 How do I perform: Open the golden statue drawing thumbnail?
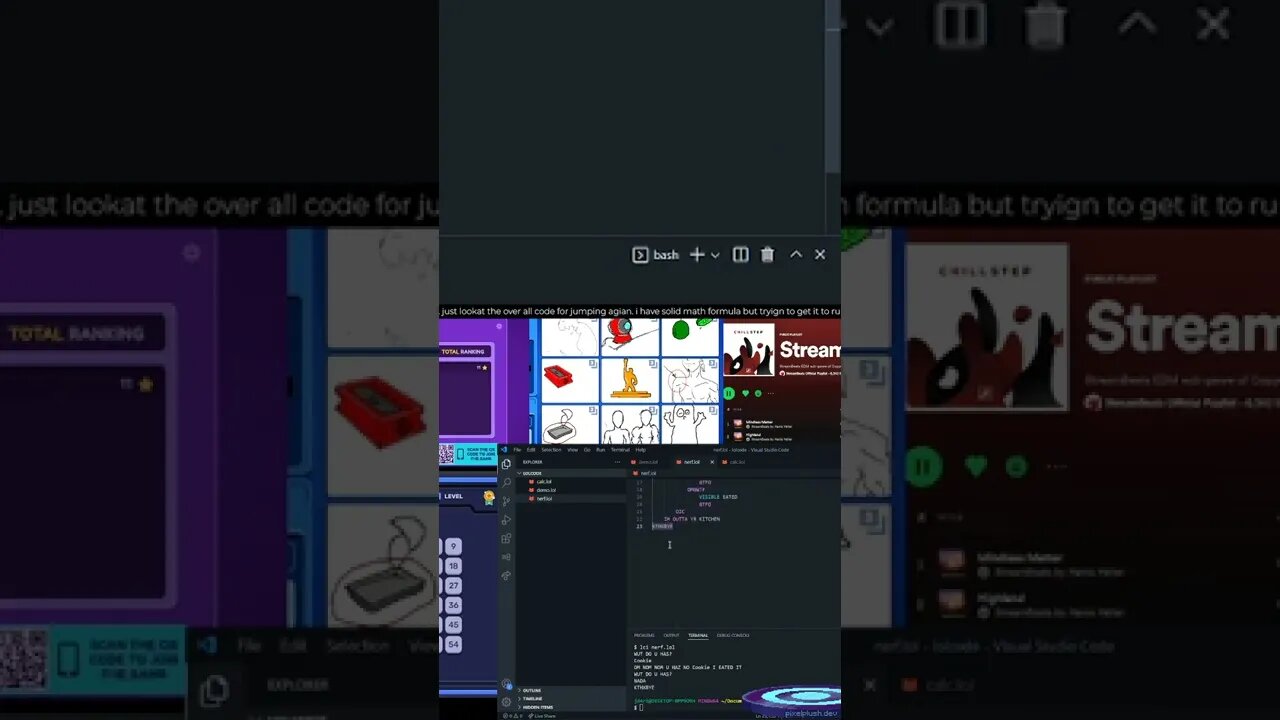[x=630, y=380]
